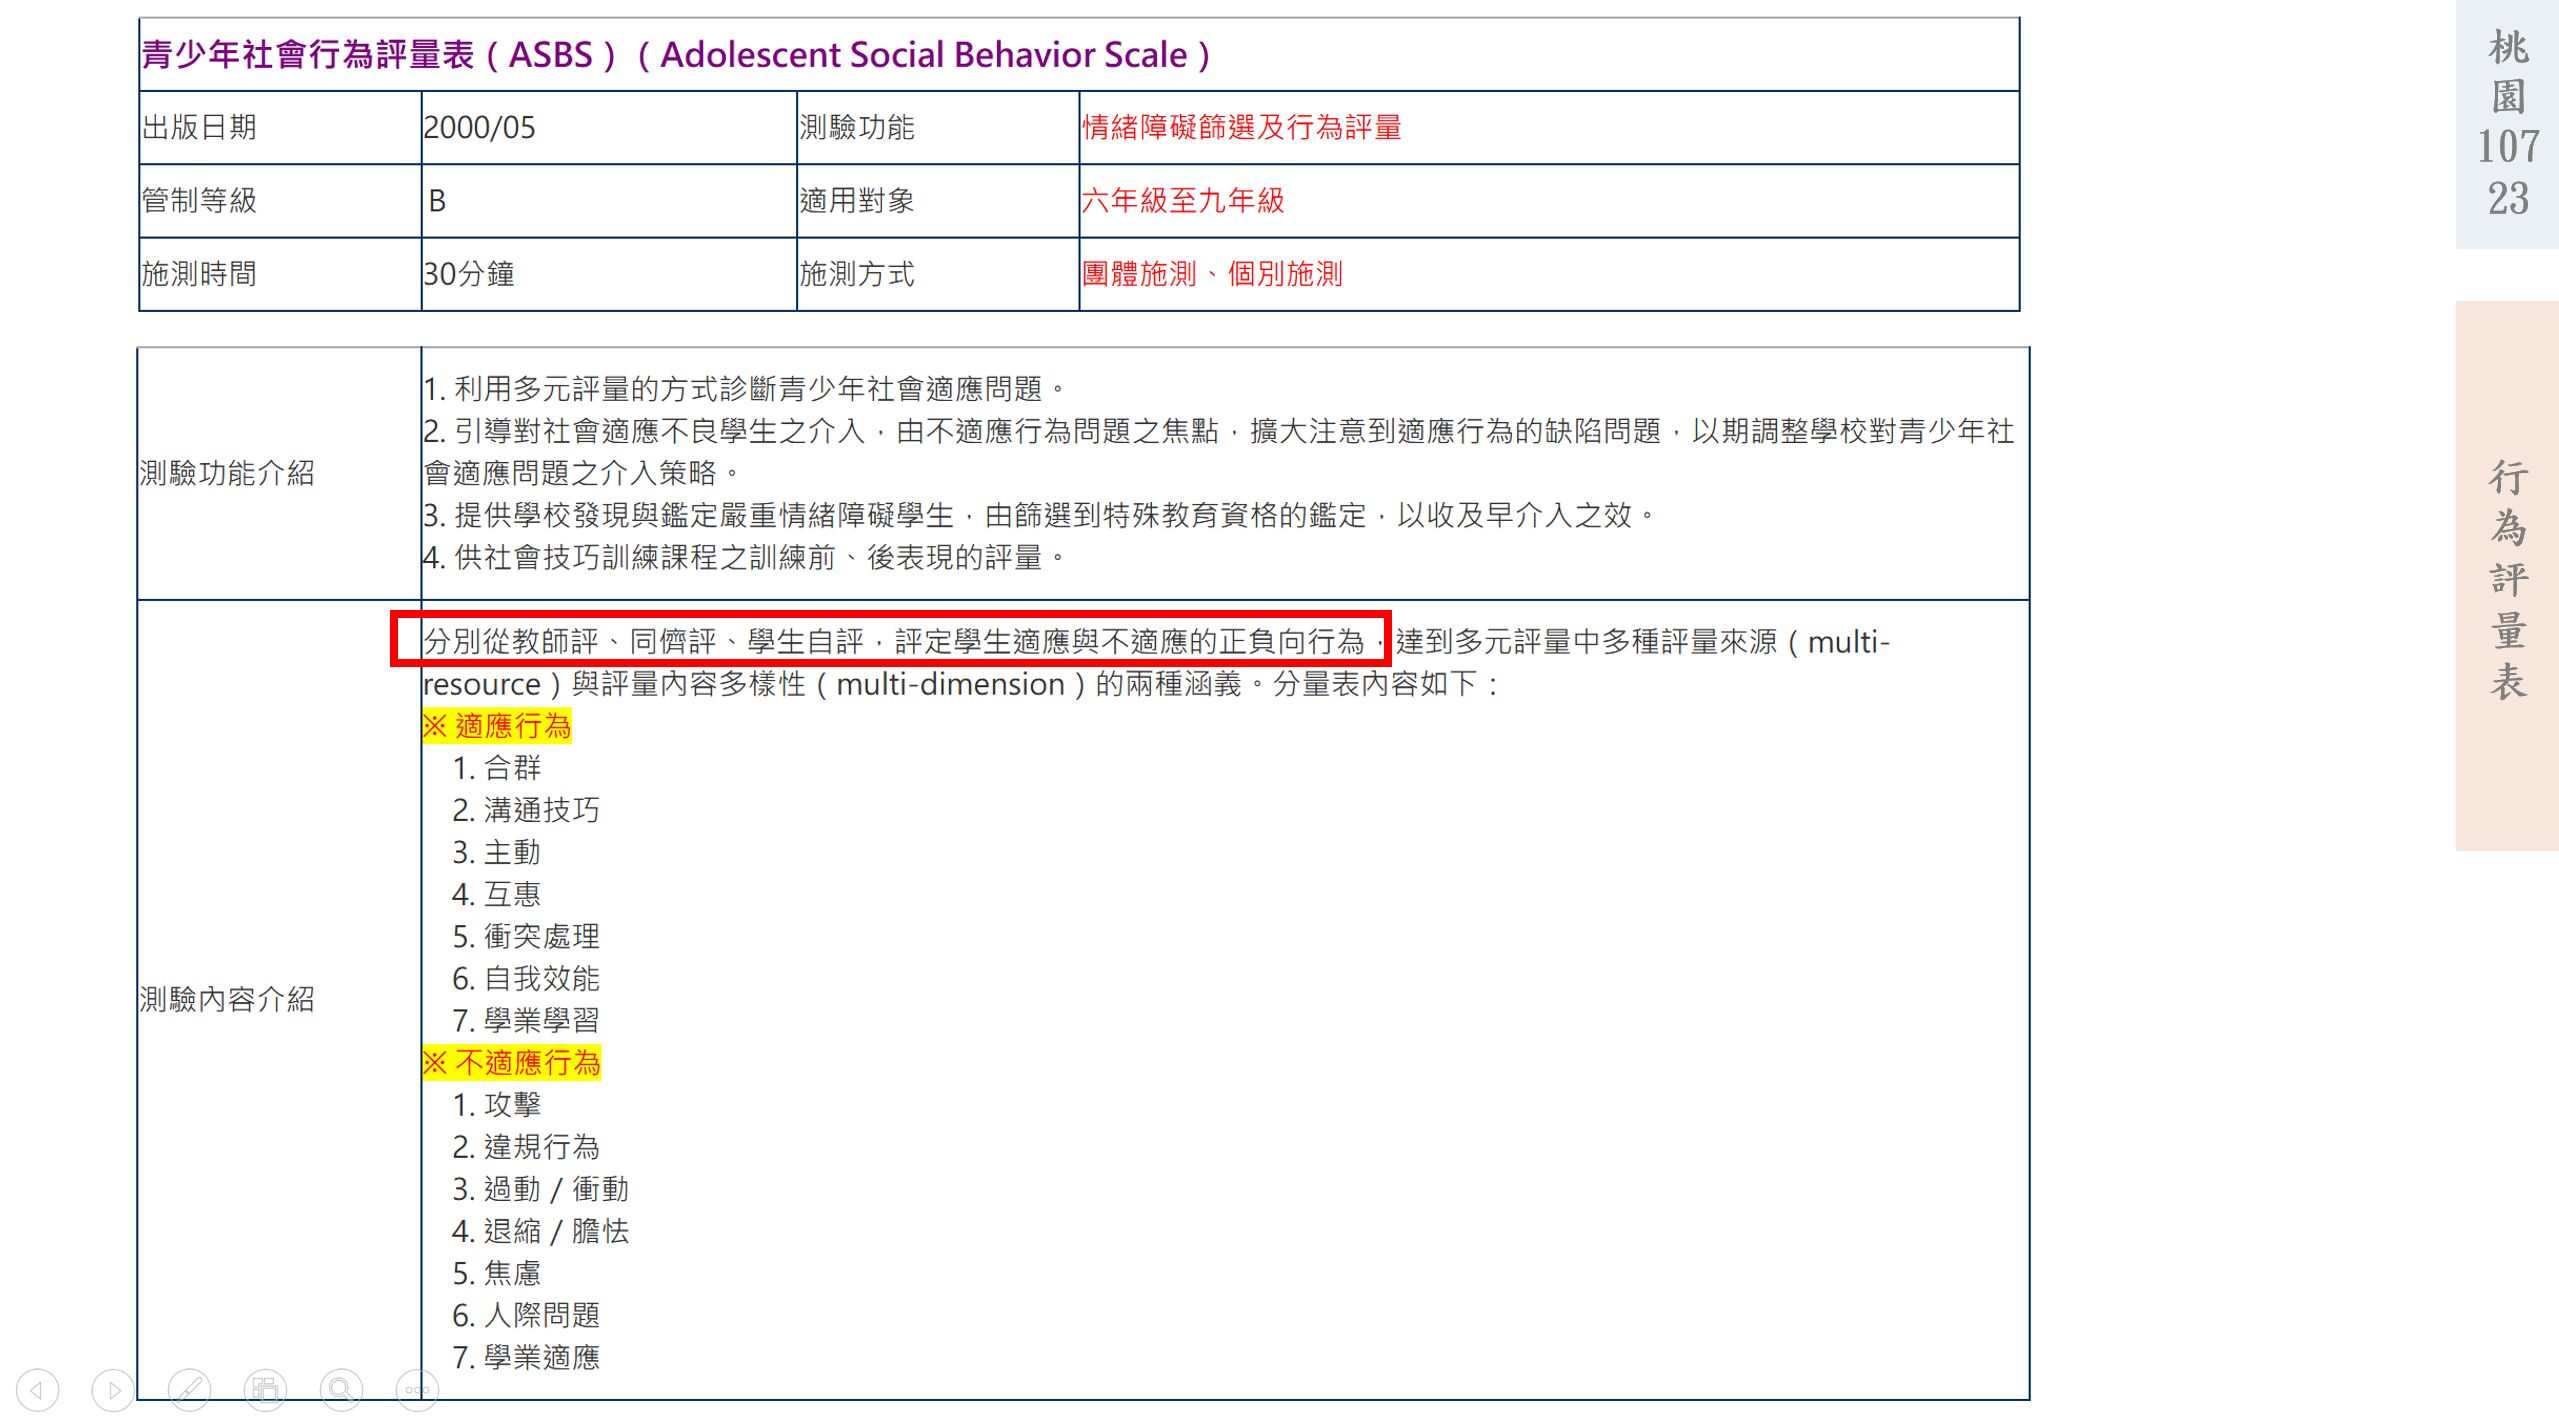Click list item 過動 / 衝動
This screenshot has width=2559, height=1421.
tap(555, 1189)
